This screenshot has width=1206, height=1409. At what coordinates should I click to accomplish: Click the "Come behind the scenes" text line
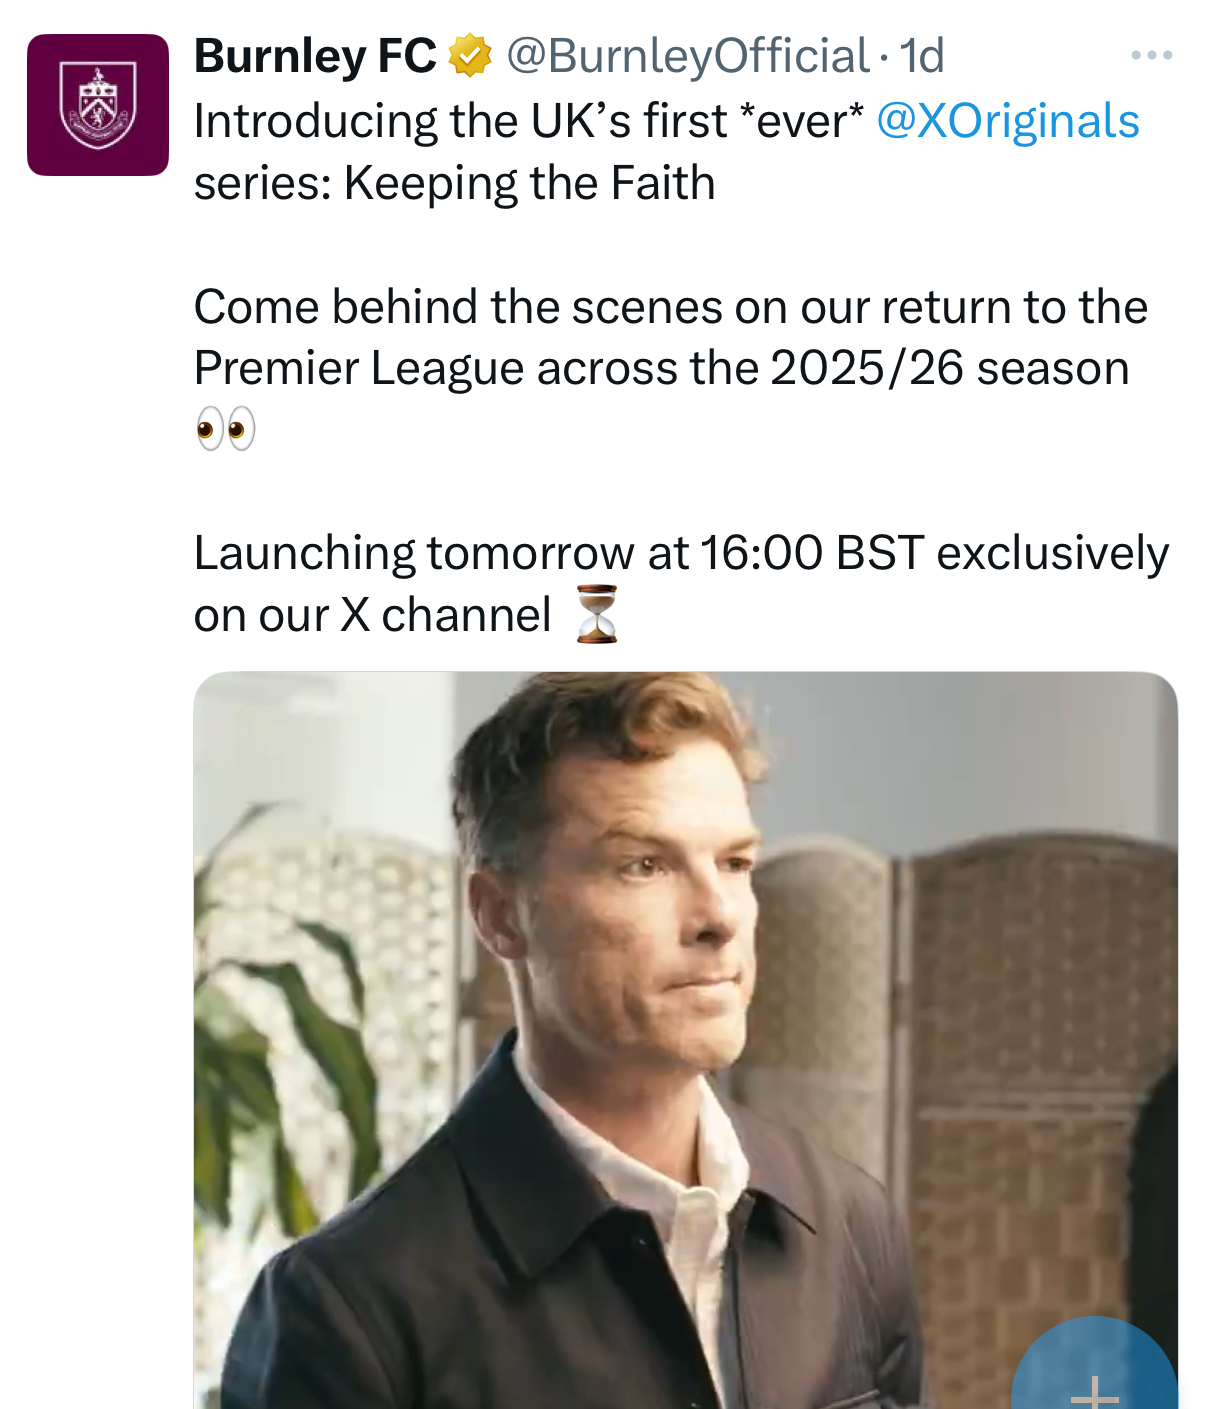click(x=670, y=306)
